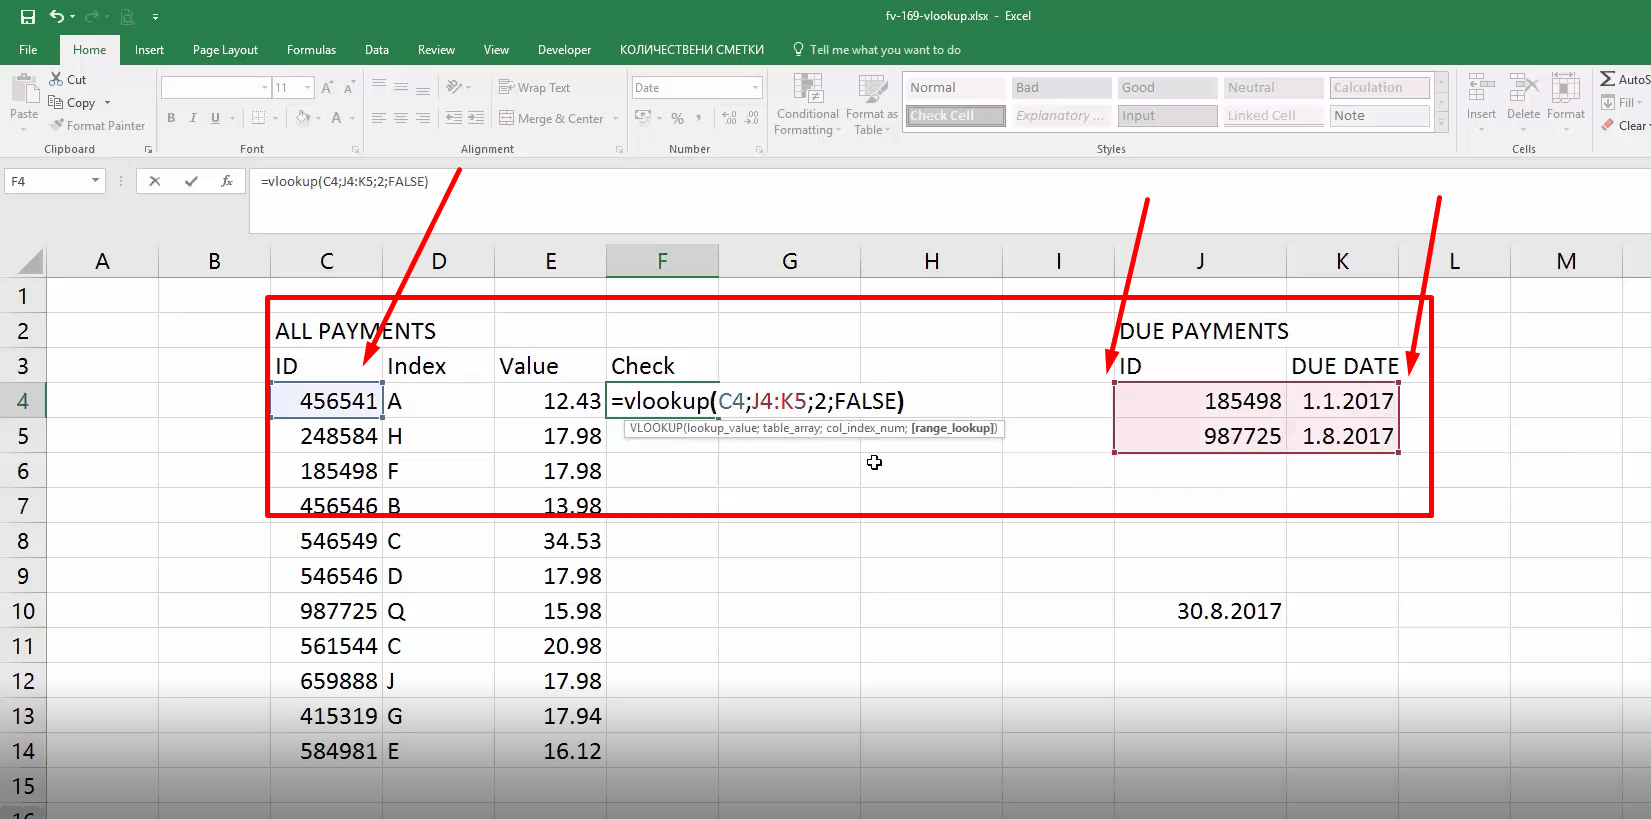Expand the Copy options arrow

pyautogui.click(x=107, y=103)
